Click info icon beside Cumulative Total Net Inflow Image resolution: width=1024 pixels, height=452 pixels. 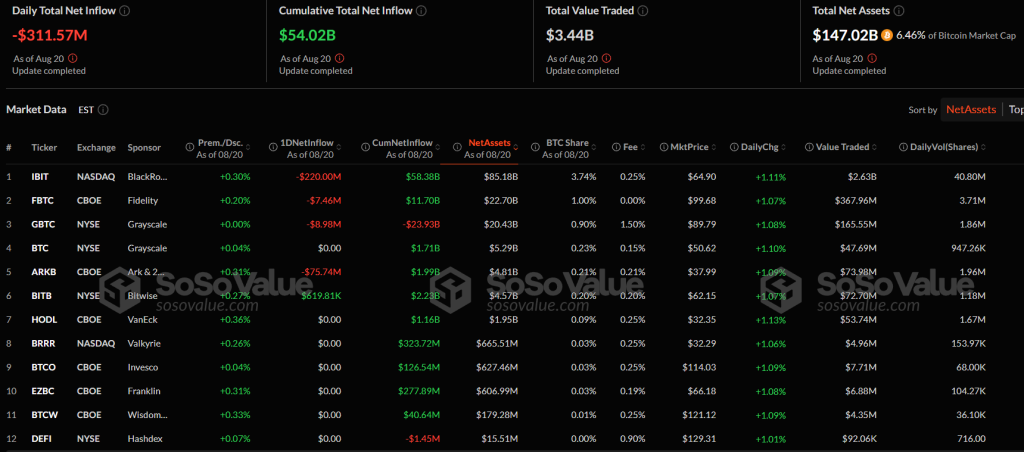click(421, 10)
